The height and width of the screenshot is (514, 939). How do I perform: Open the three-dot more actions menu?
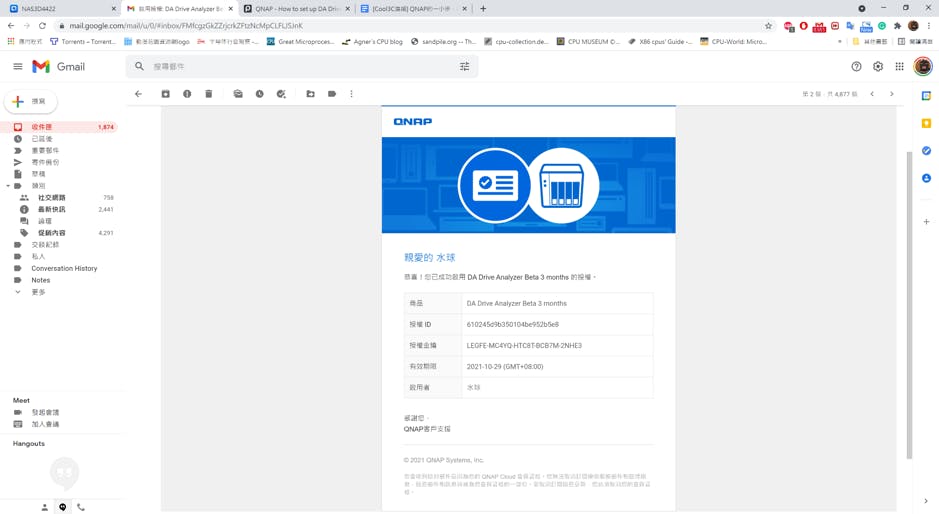352,94
